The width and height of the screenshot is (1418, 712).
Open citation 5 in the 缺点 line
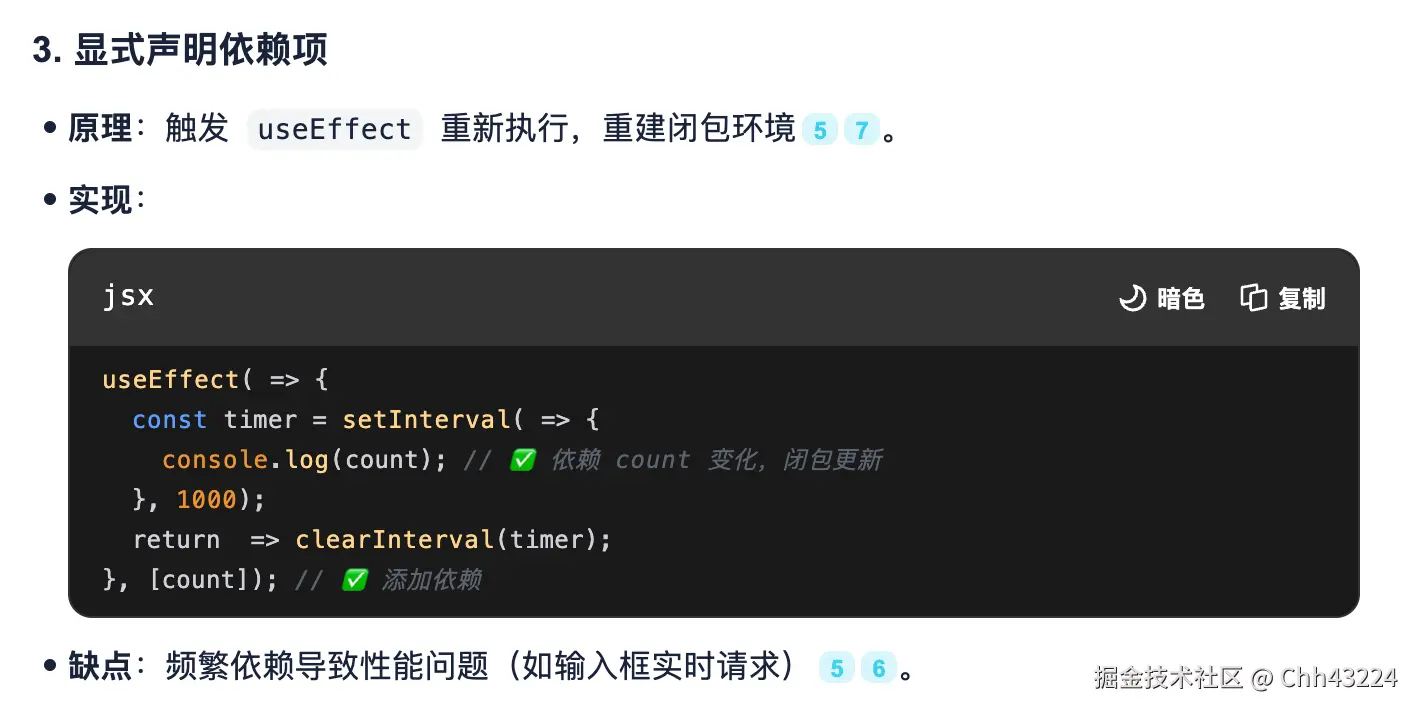(x=837, y=668)
